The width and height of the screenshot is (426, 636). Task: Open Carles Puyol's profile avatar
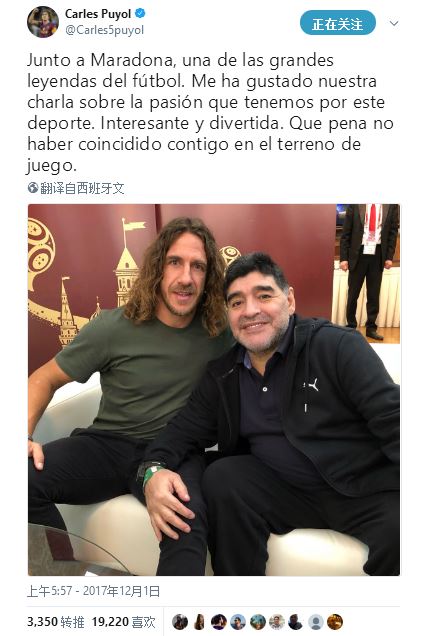tap(43, 22)
